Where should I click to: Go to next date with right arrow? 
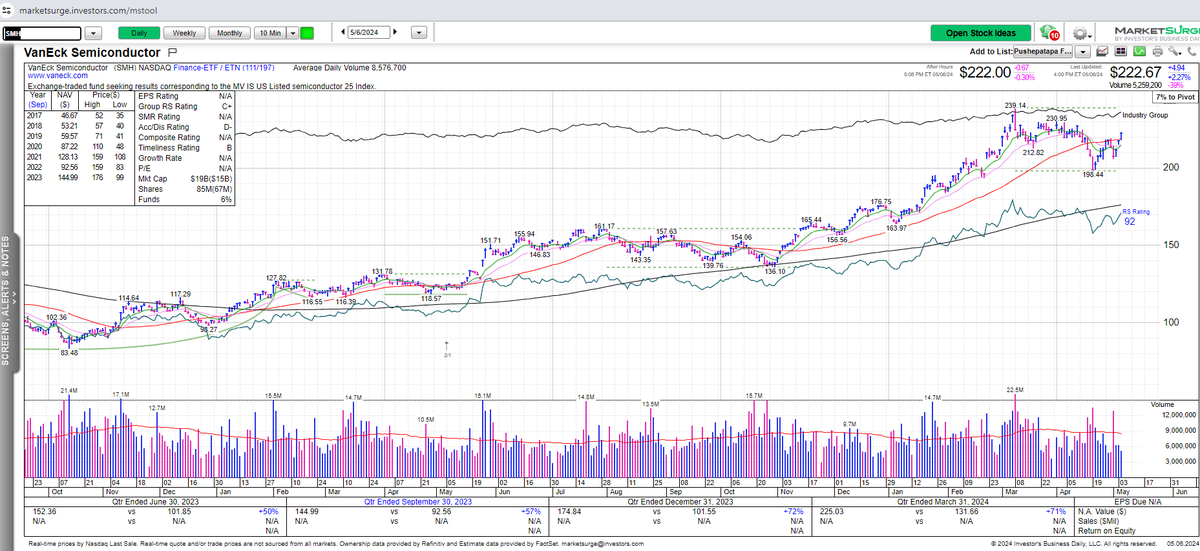tap(395, 32)
